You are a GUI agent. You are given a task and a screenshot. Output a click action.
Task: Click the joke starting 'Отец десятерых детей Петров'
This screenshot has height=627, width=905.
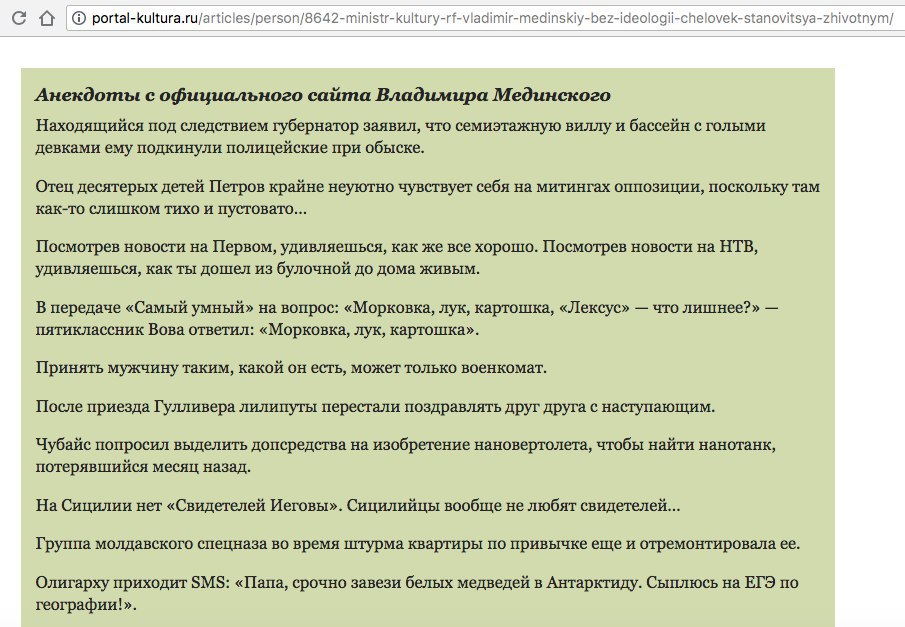428,197
